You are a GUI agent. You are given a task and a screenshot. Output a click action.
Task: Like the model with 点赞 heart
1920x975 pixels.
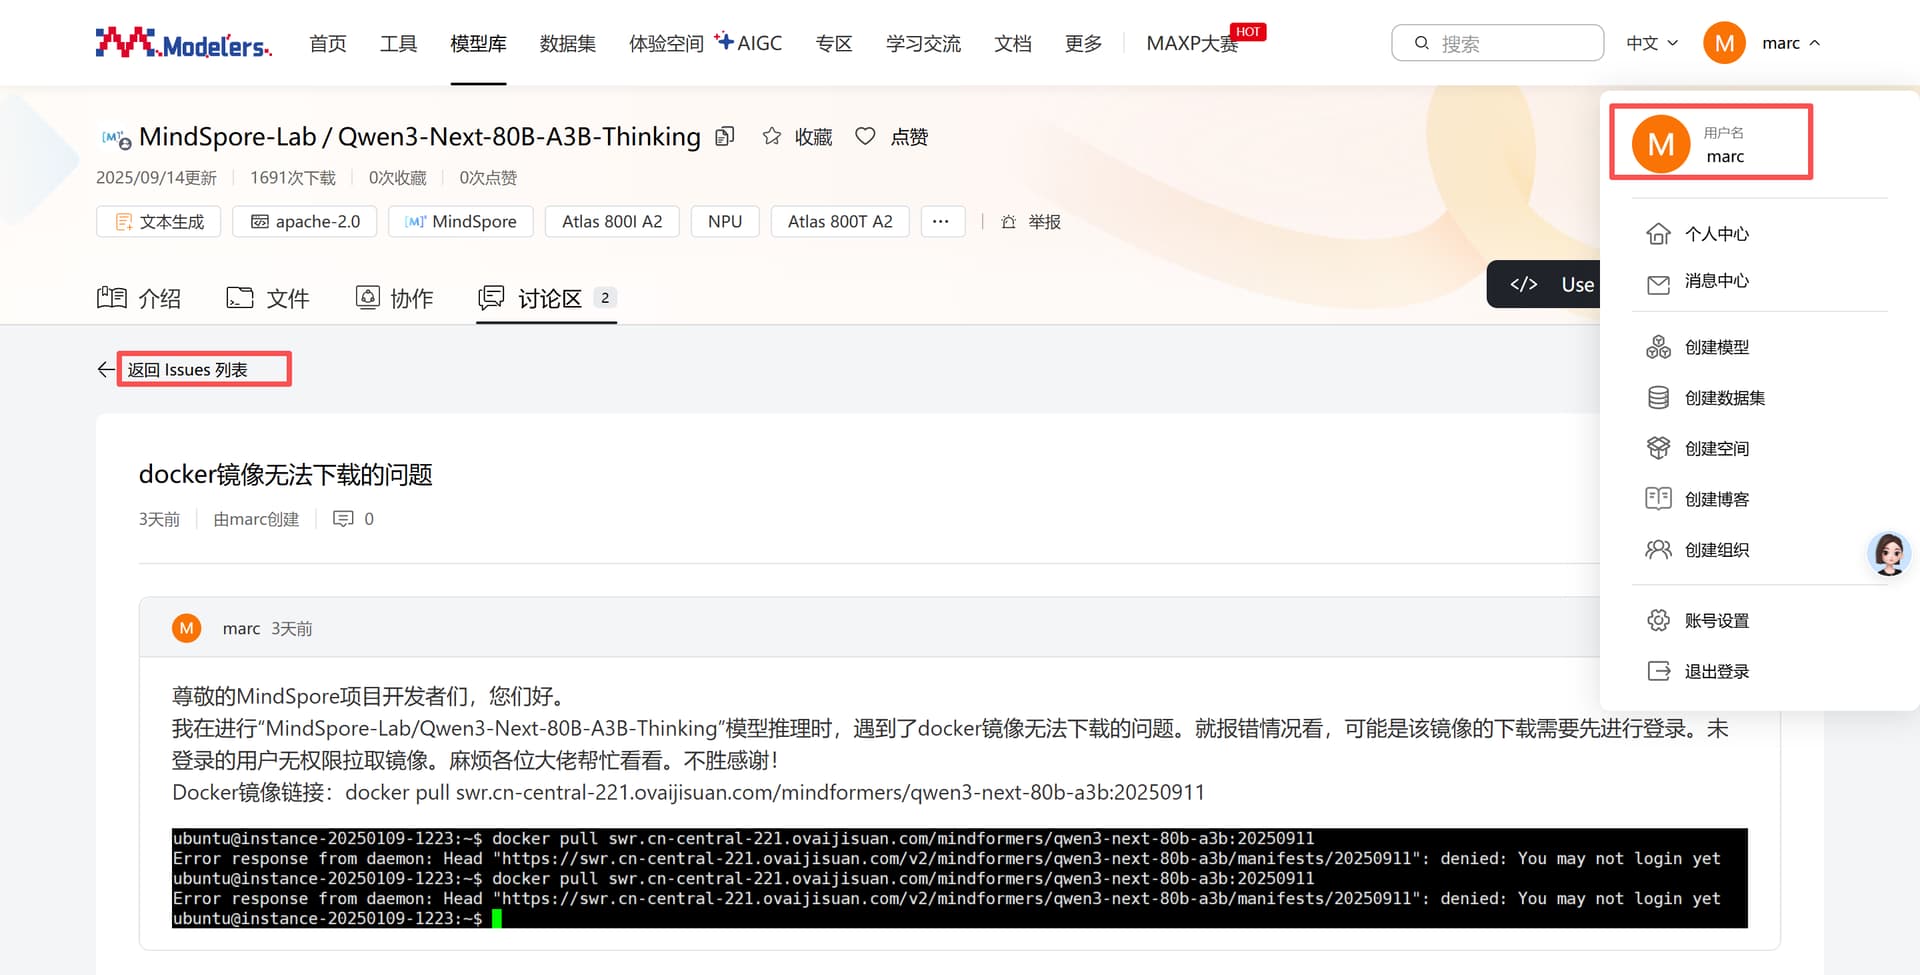point(866,137)
